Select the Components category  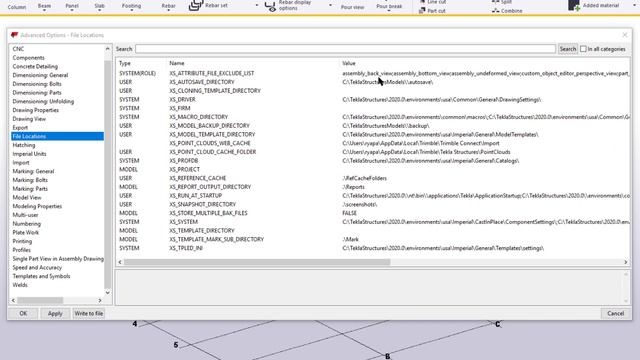pyautogui.click(x=29, y=58)
